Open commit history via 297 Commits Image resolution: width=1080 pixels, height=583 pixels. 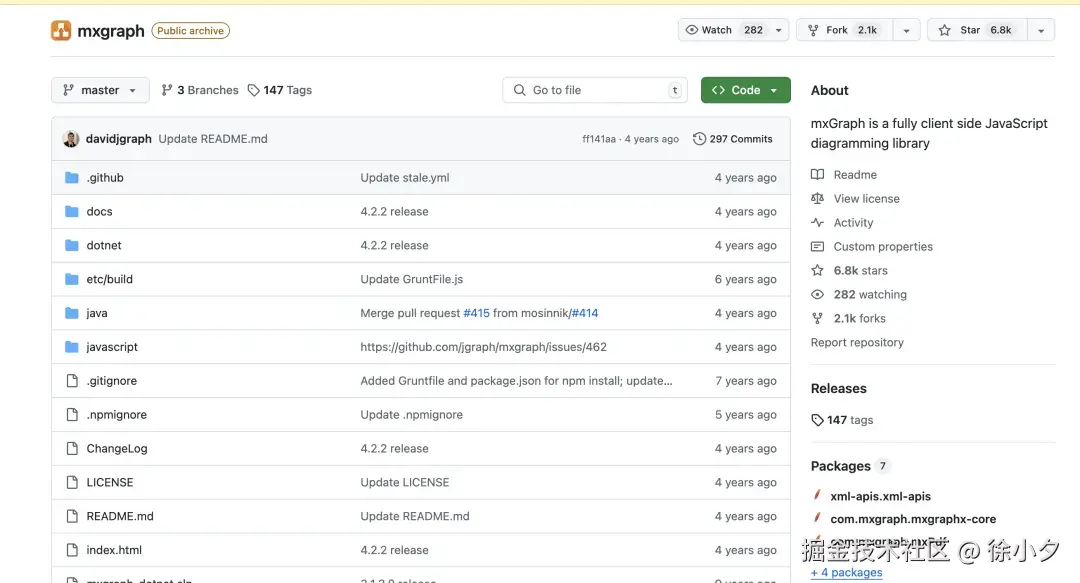(733, 139)
